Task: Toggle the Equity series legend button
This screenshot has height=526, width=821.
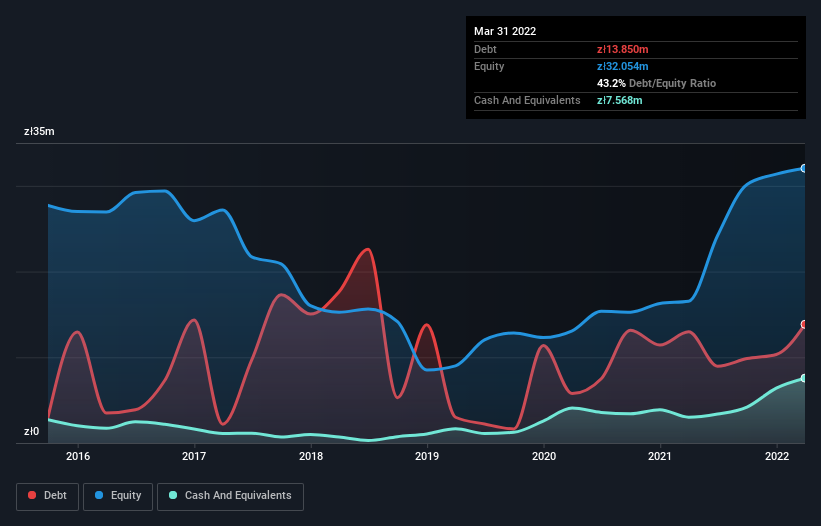Action: coord(118,496)
